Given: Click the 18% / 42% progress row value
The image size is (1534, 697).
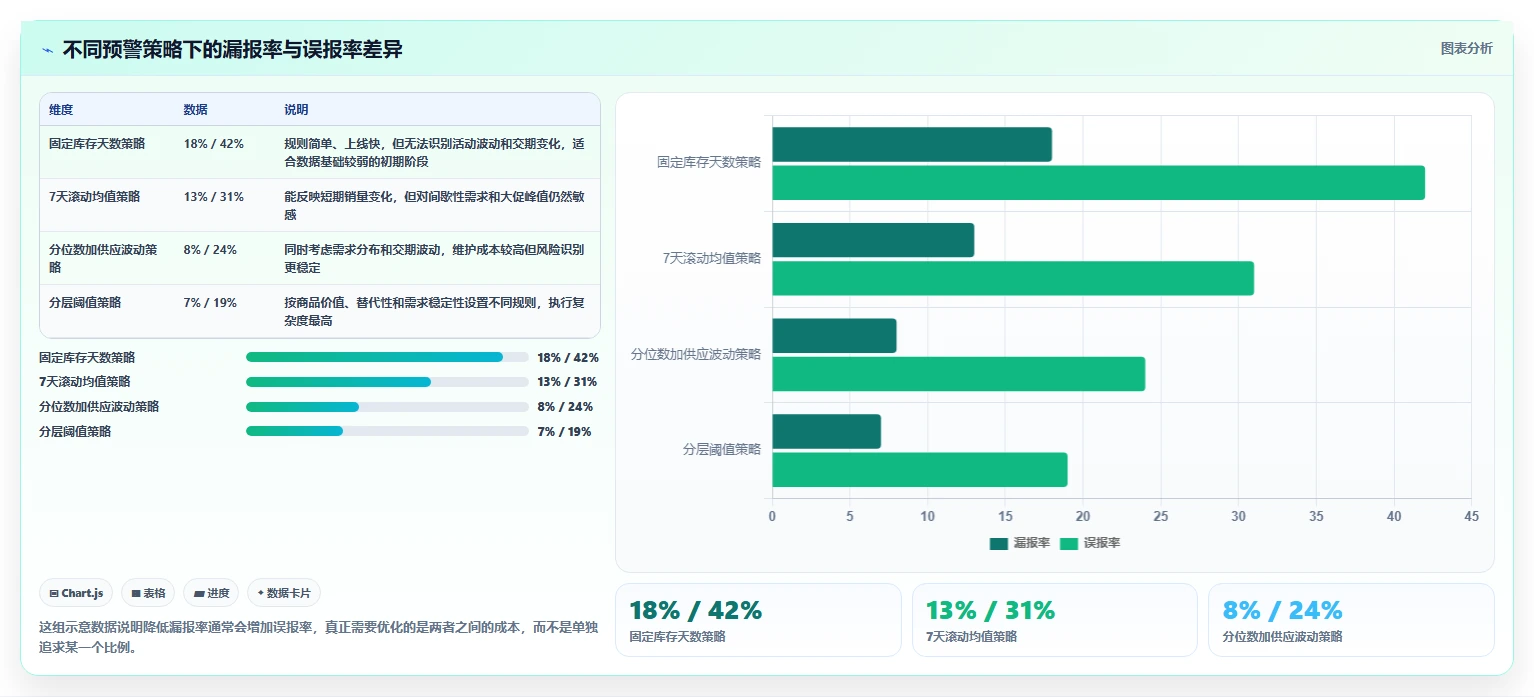Looking at the screenshot, I should coord(568,357).
